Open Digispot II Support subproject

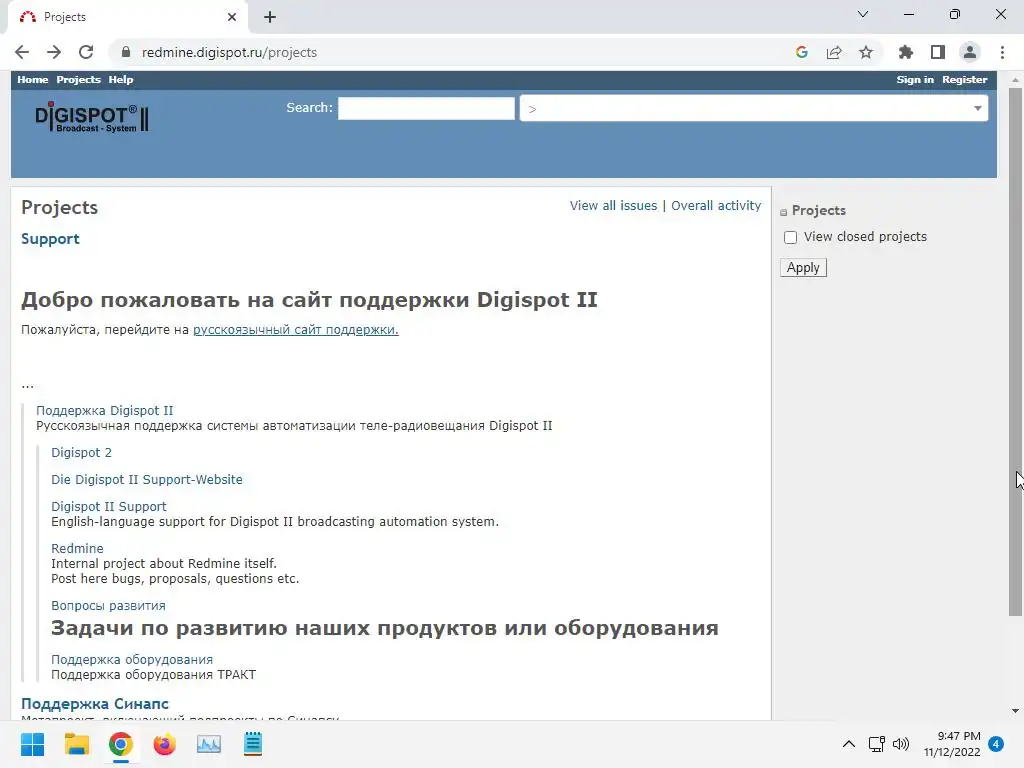click(108, 507)
